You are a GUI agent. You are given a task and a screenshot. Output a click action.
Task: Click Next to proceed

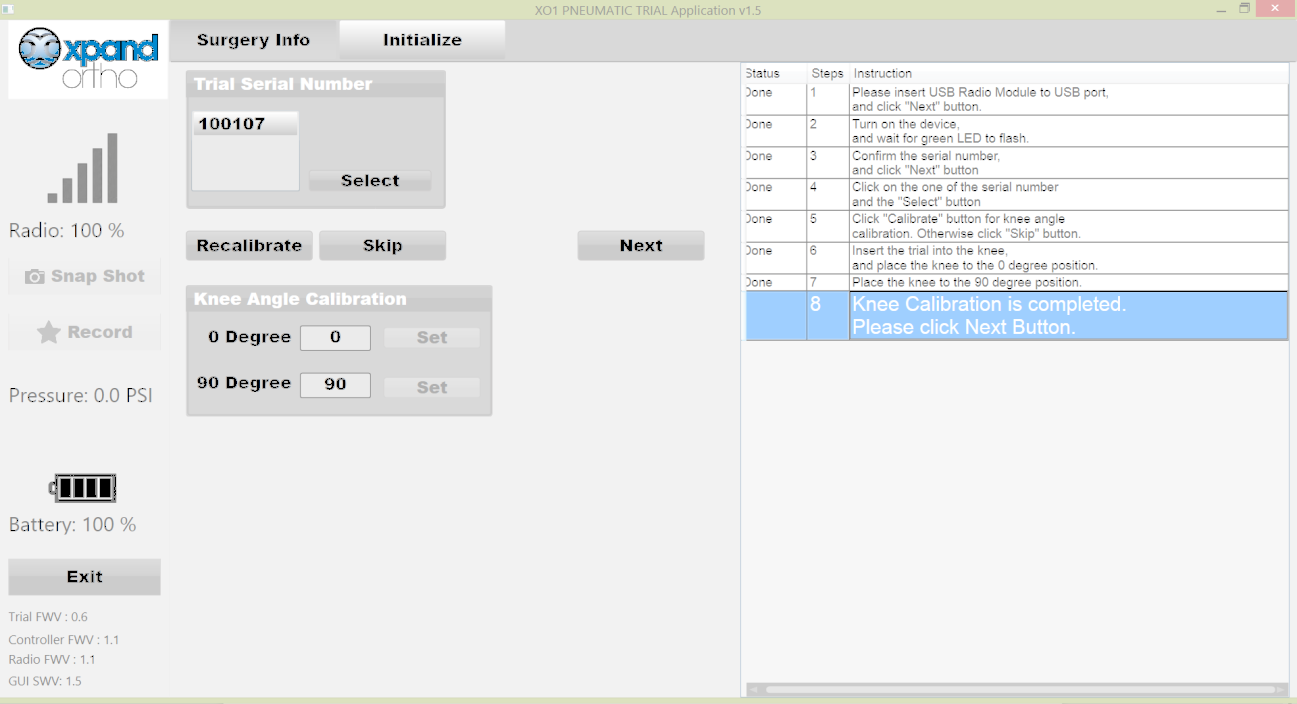tap(641, 246)
